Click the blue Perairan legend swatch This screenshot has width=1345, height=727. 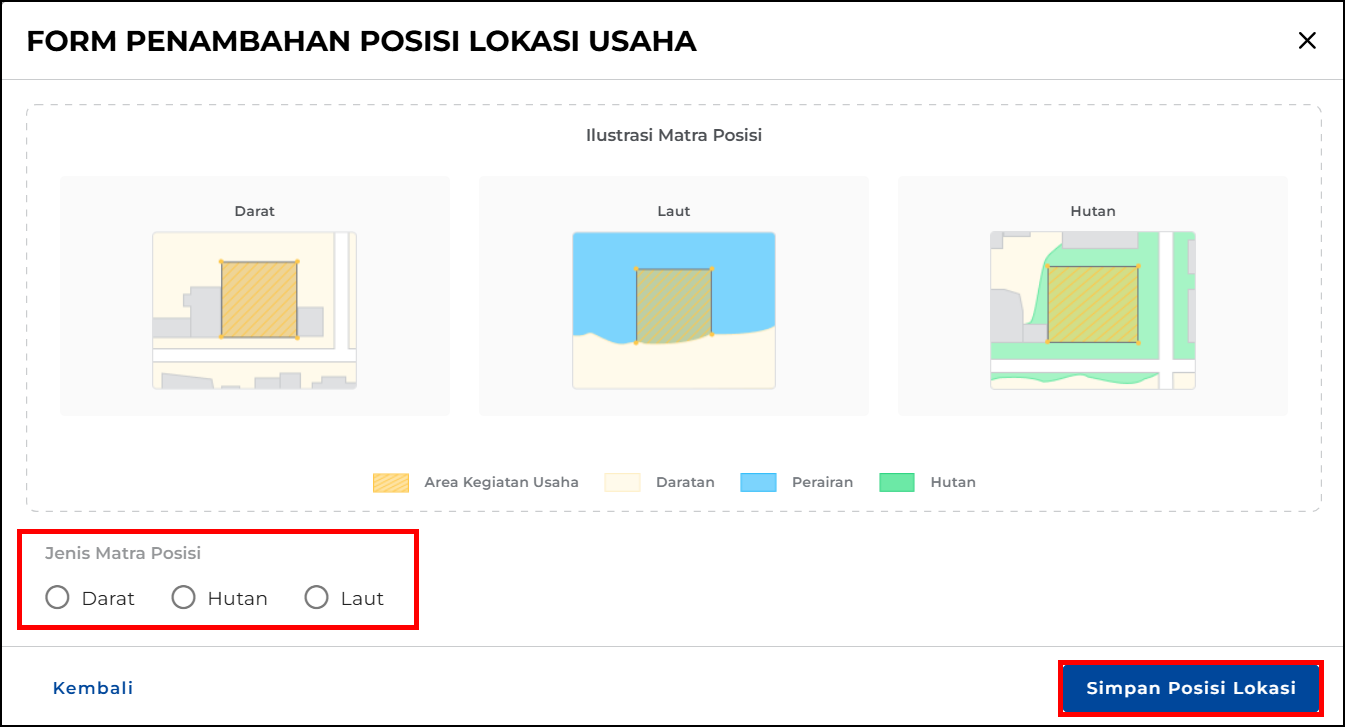[758, 482]
